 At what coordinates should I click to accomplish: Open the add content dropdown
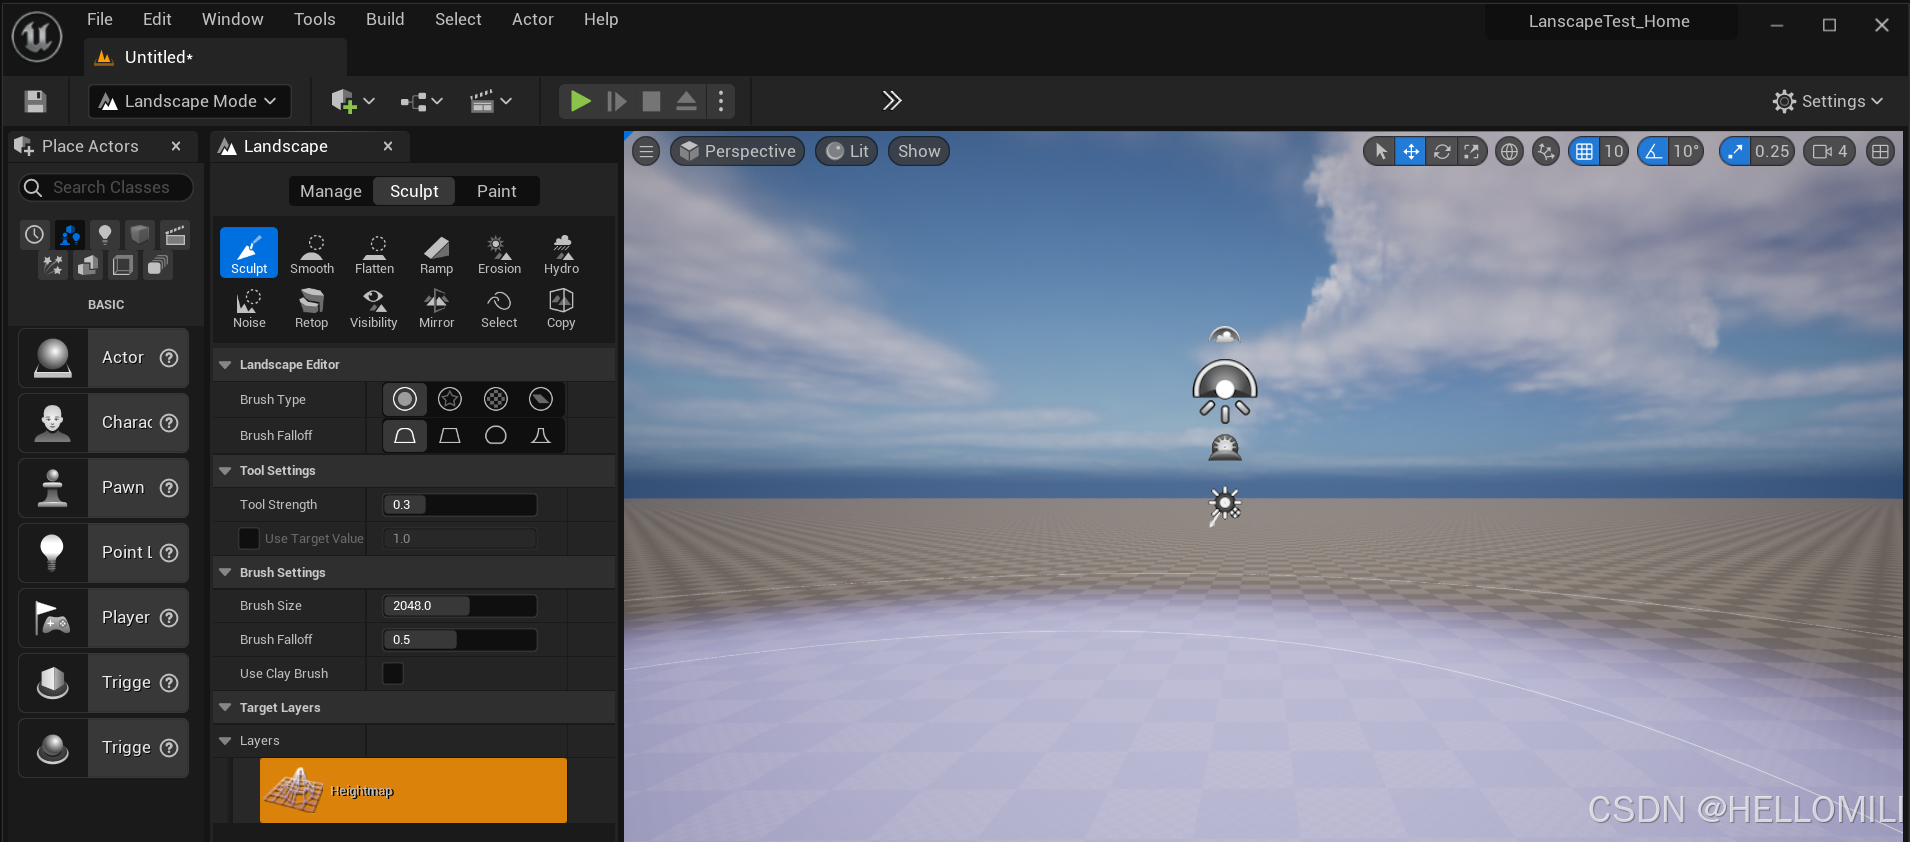pyautogui.click(x=353, y=101)
